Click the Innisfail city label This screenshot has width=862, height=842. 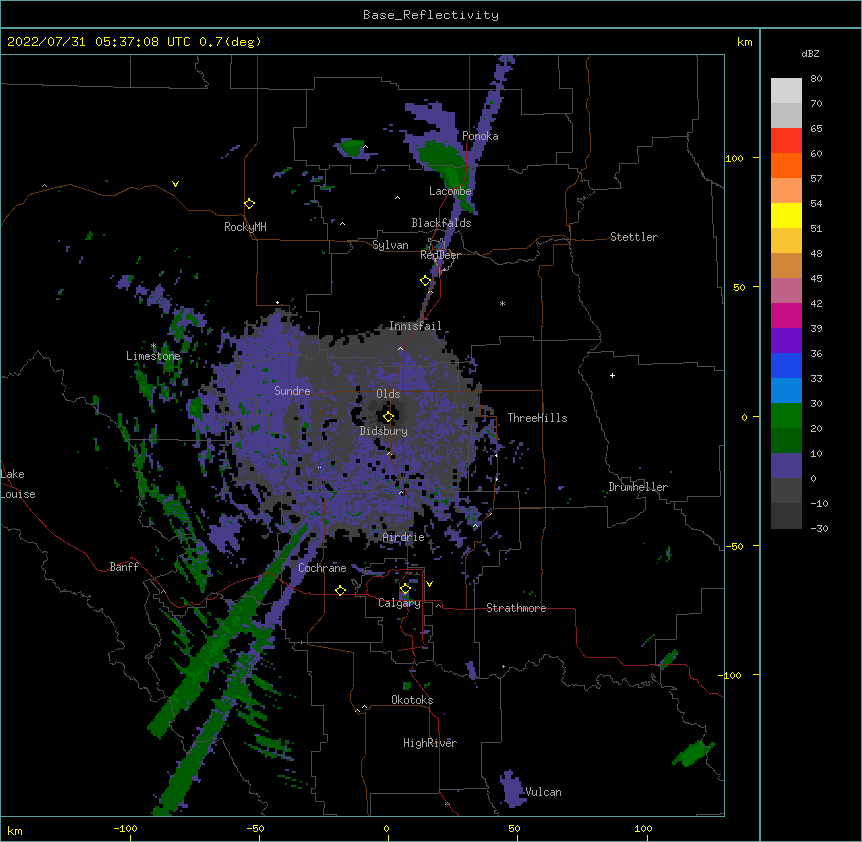tap(415, 326)
